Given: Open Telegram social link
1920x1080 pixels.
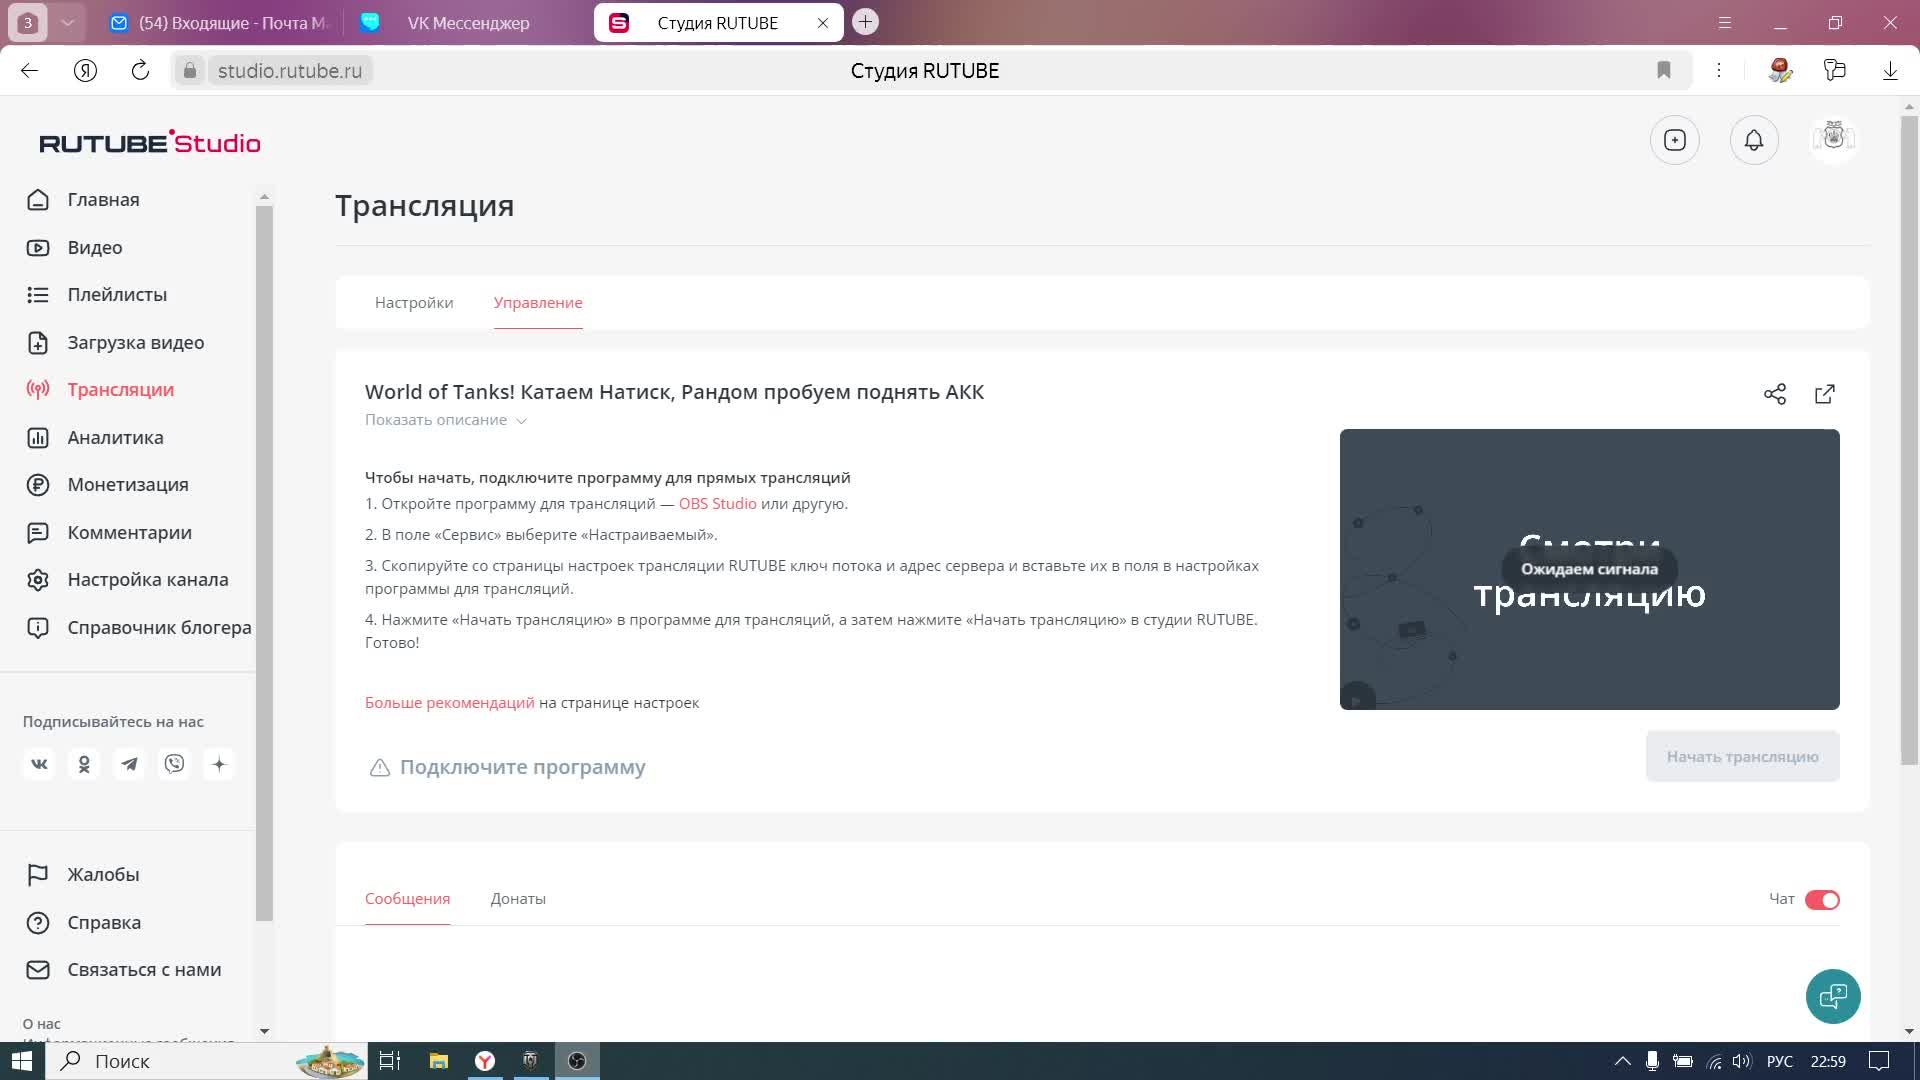Looking at the screenshot, I should point(129,764).
